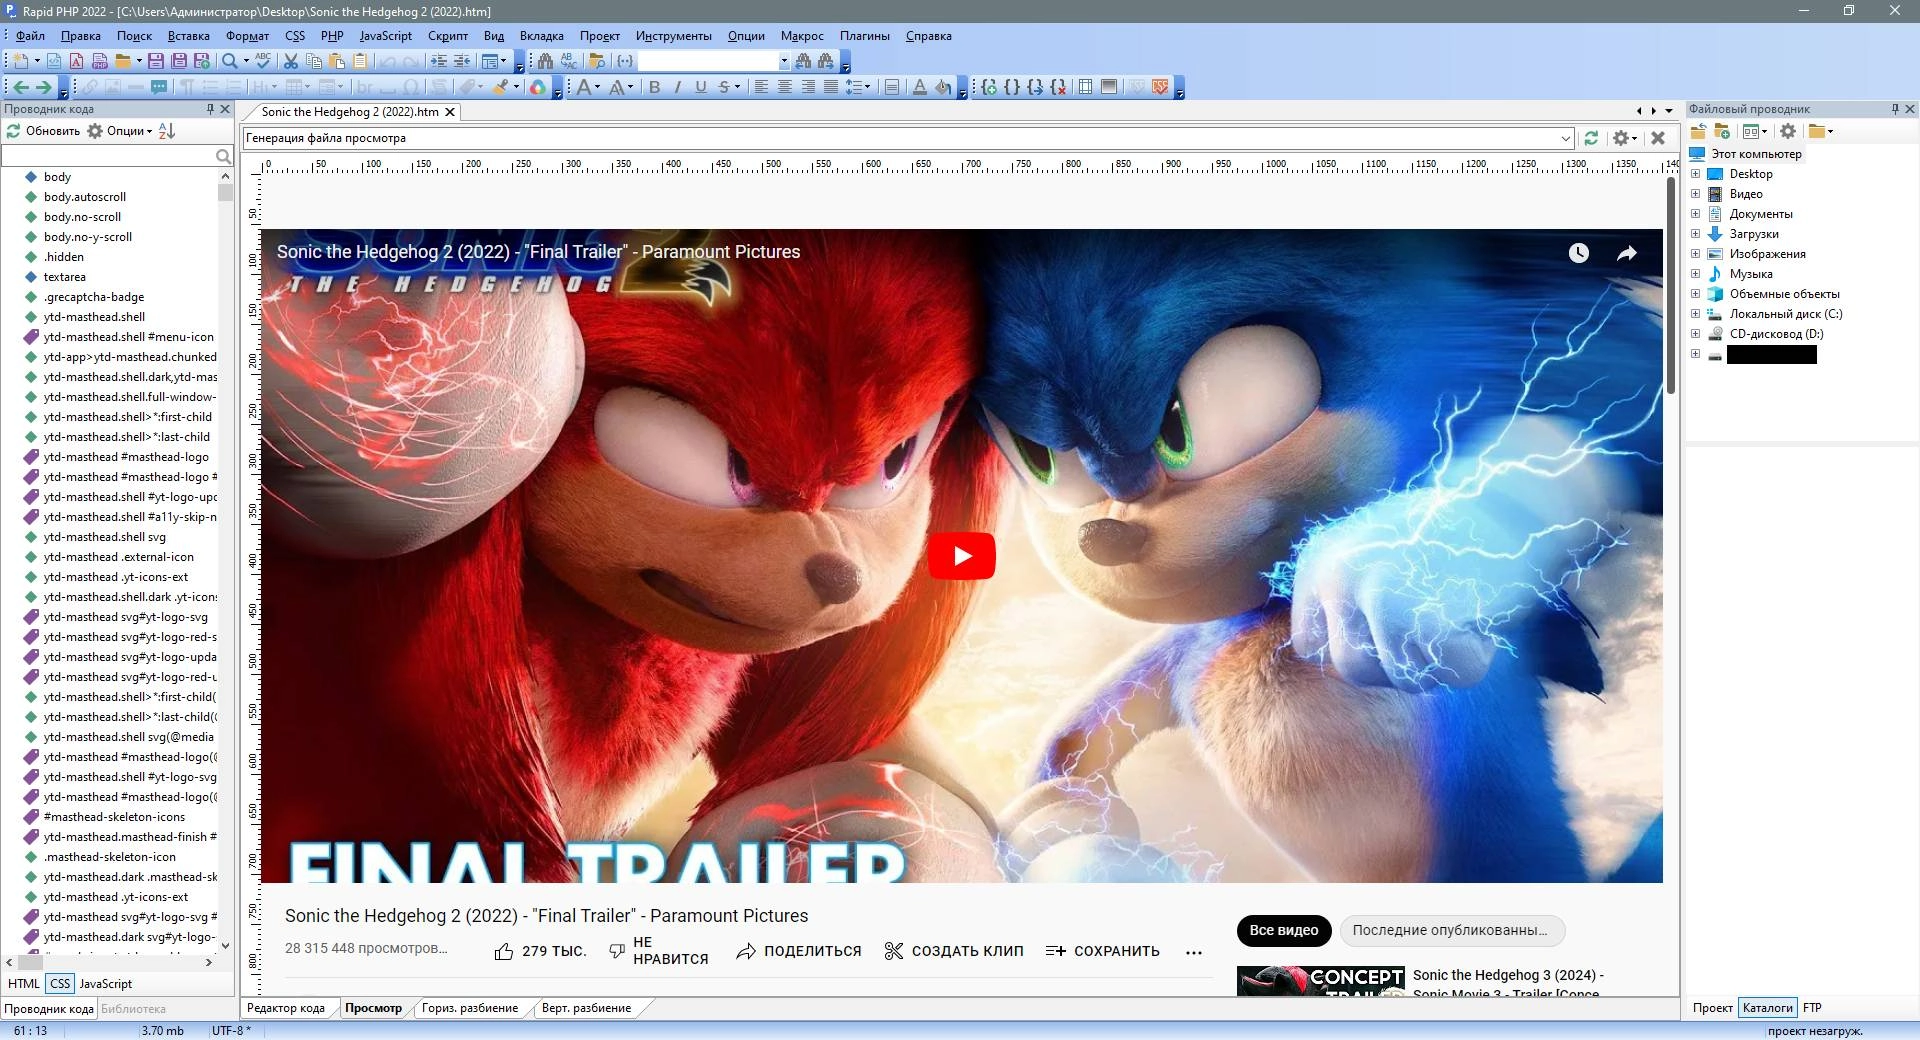
Task: Click the Find next binoculars icon
Action: pos(826,61)
